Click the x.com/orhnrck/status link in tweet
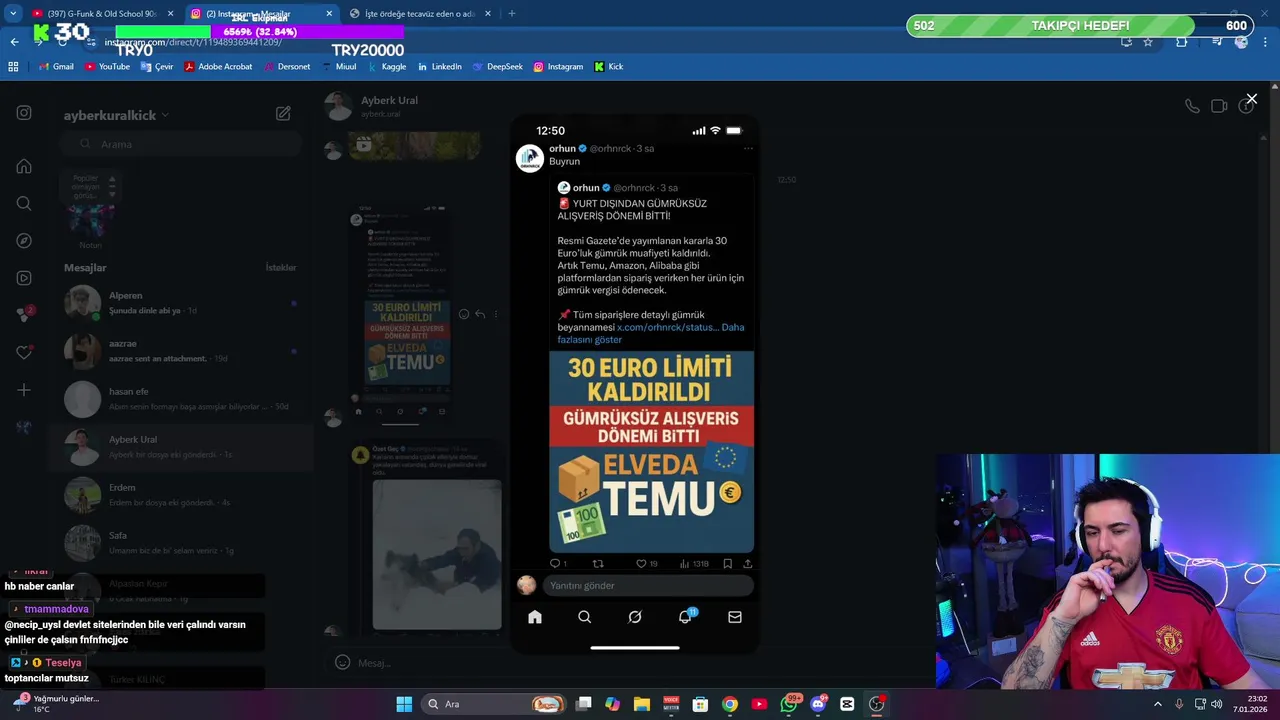This screenshot has width=1280, height=720. pyautogui.click(x=668, y=327)
